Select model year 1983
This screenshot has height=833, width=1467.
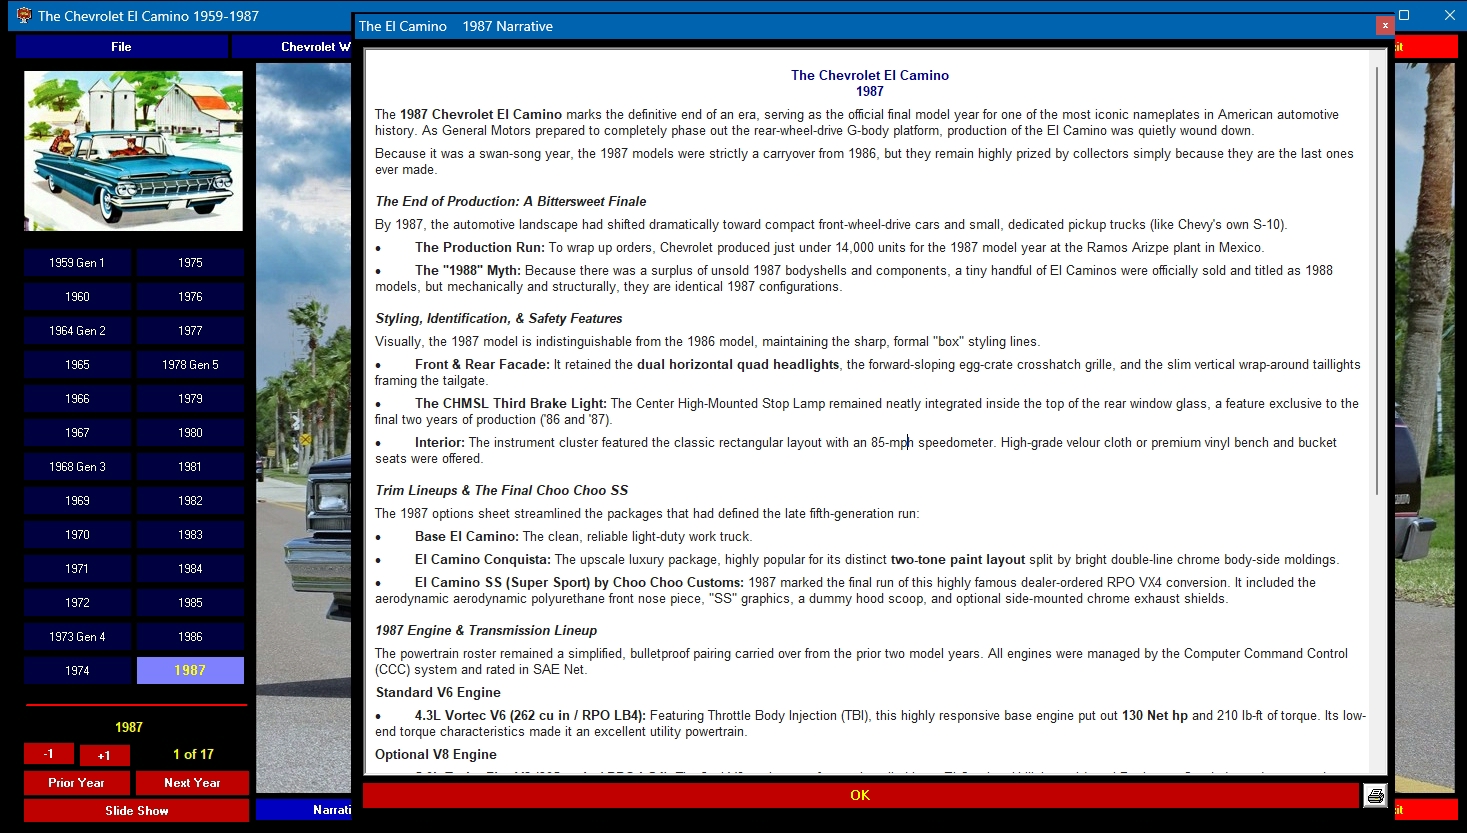click(x=190, y=535)
